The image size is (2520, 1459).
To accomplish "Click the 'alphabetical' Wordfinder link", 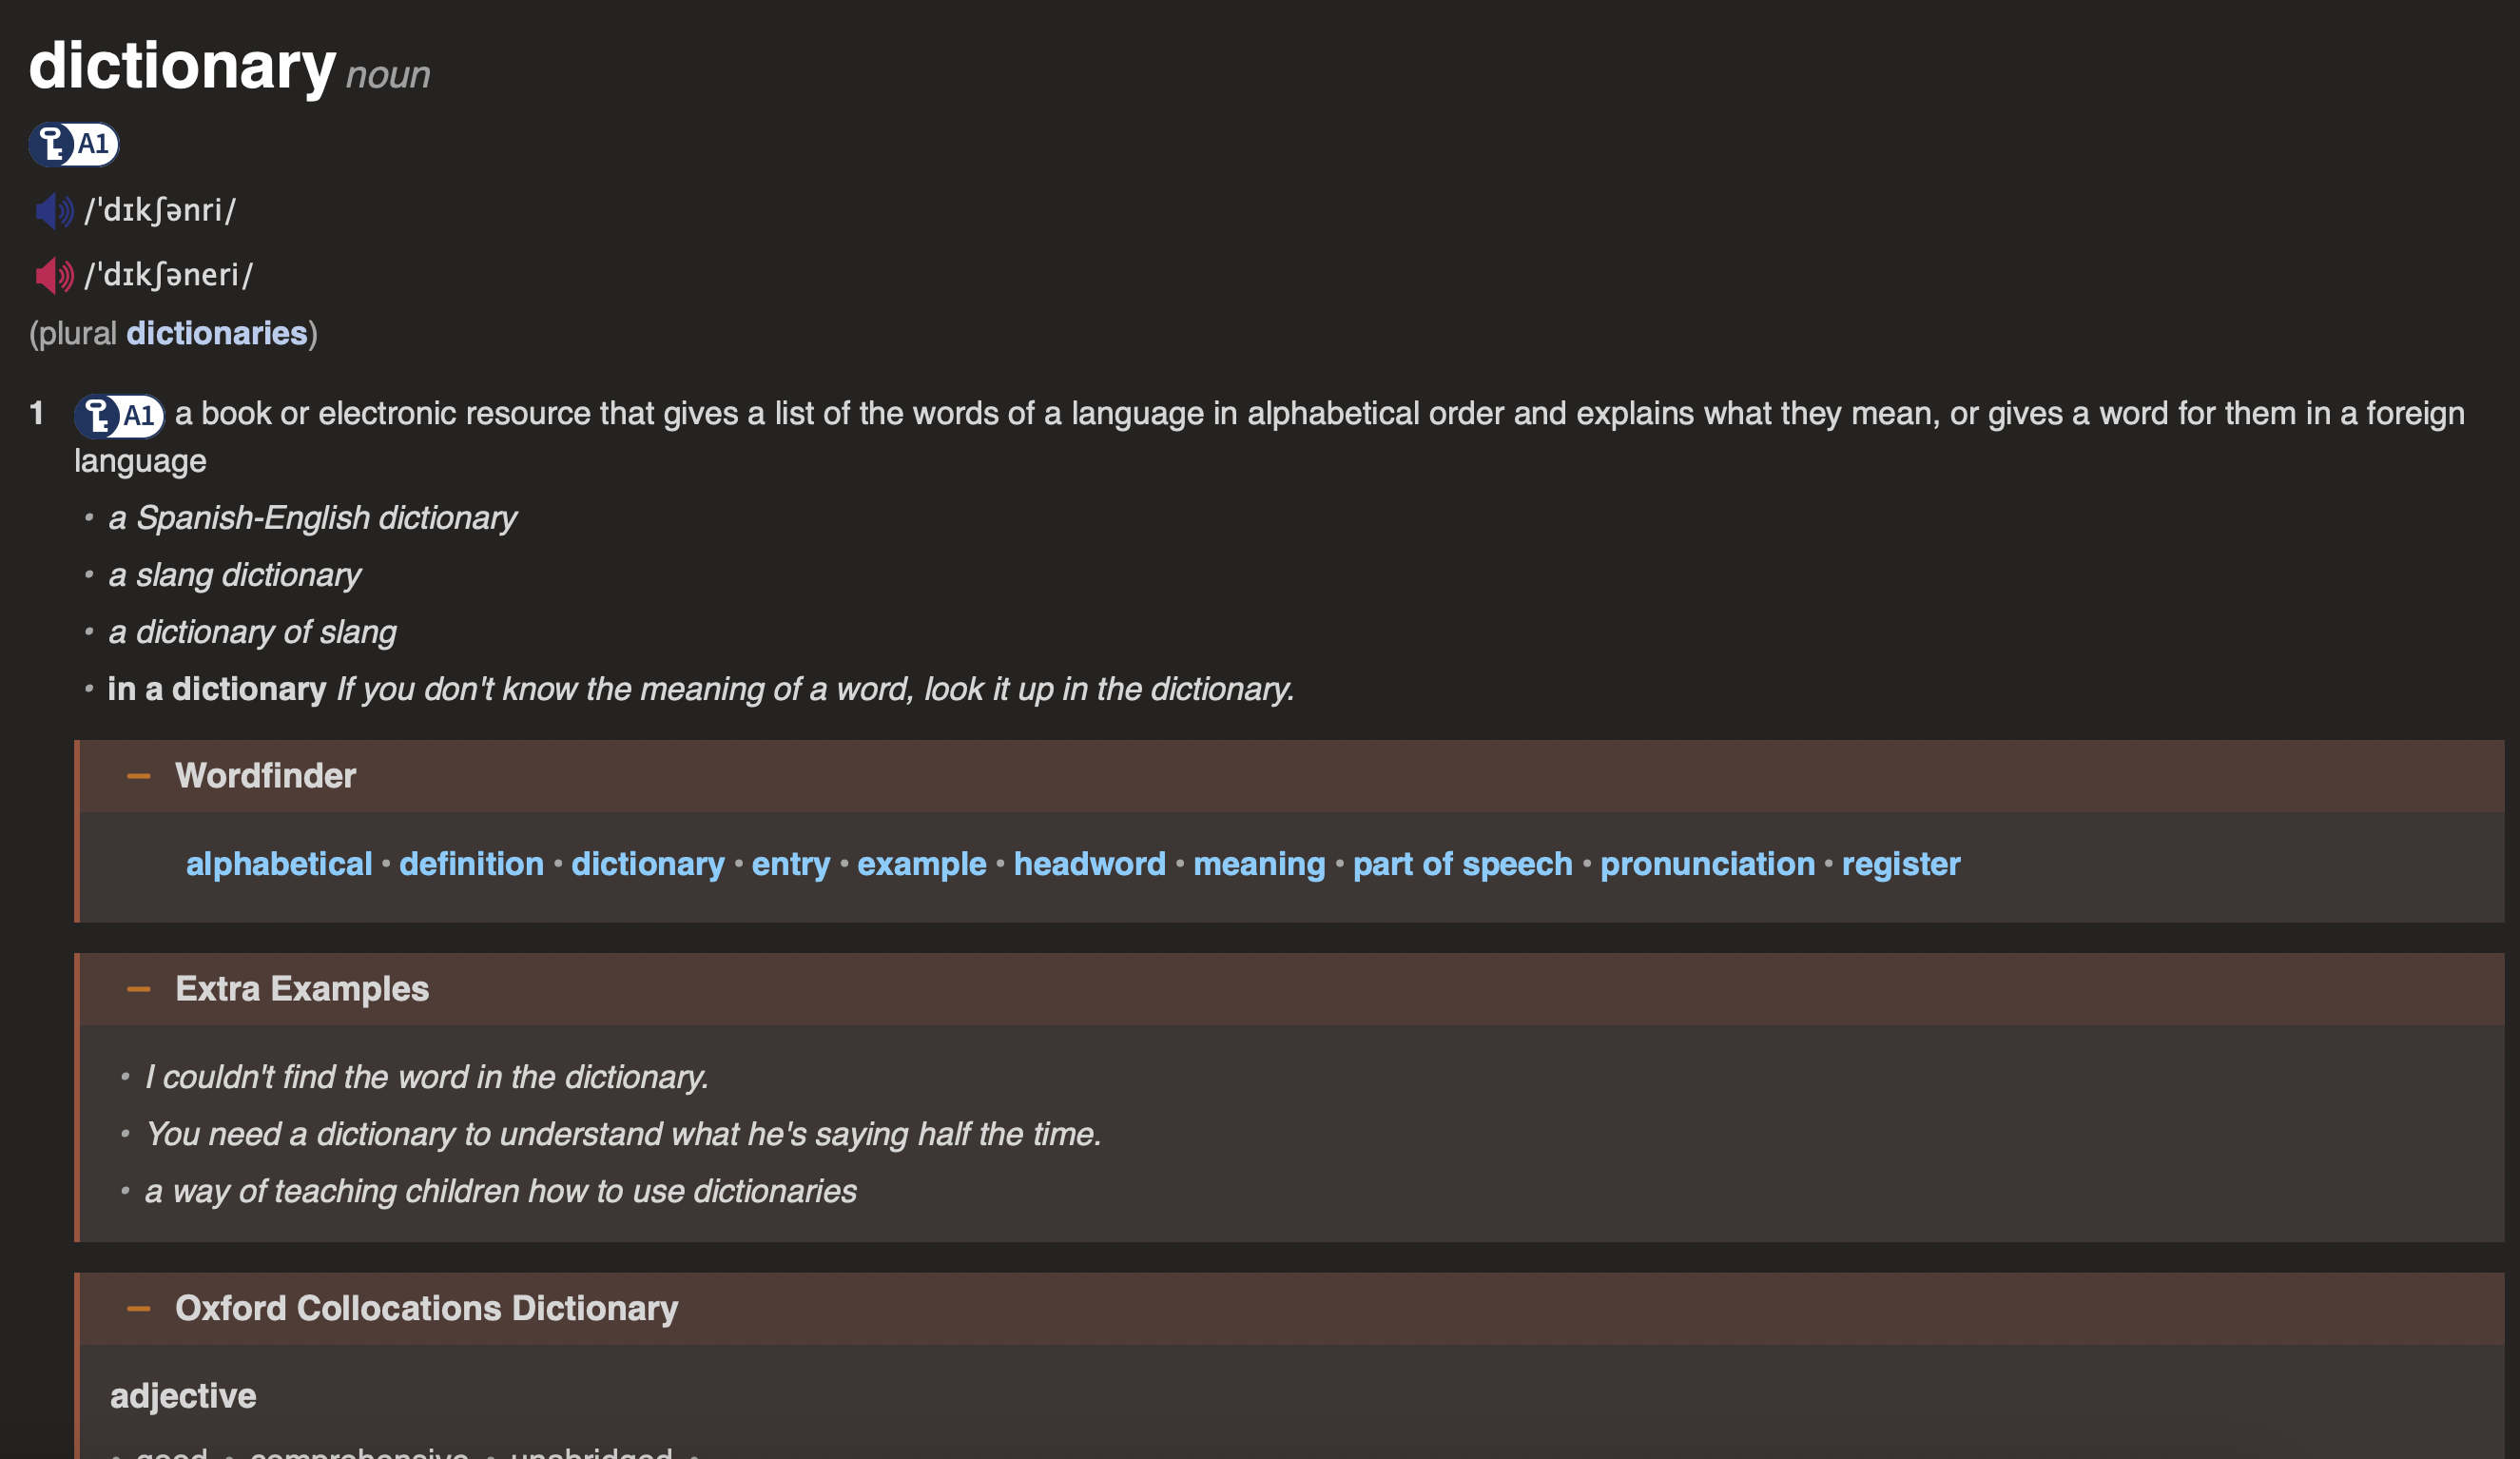I will [x=278, y=864].
